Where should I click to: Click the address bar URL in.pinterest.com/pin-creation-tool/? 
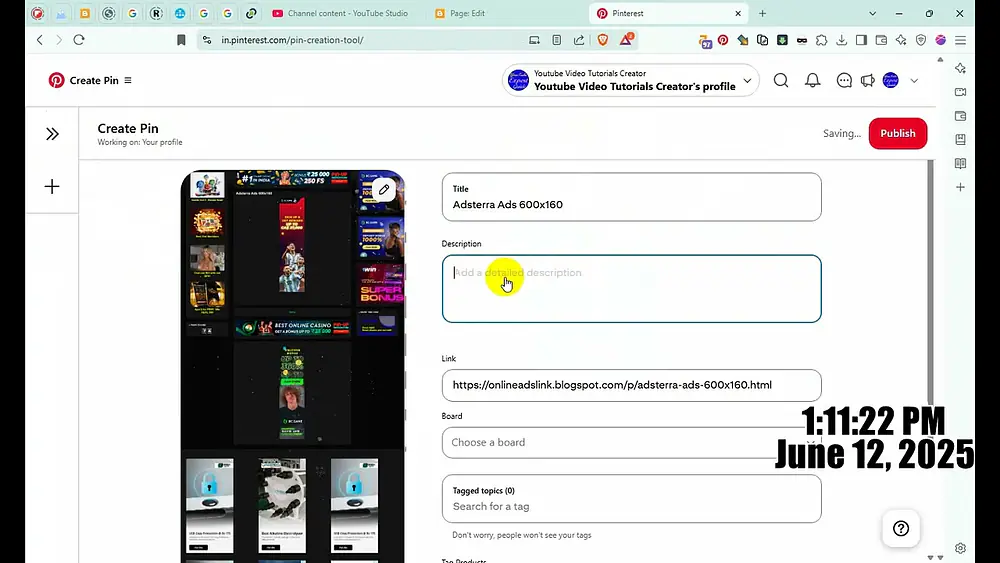pos(292,40)
